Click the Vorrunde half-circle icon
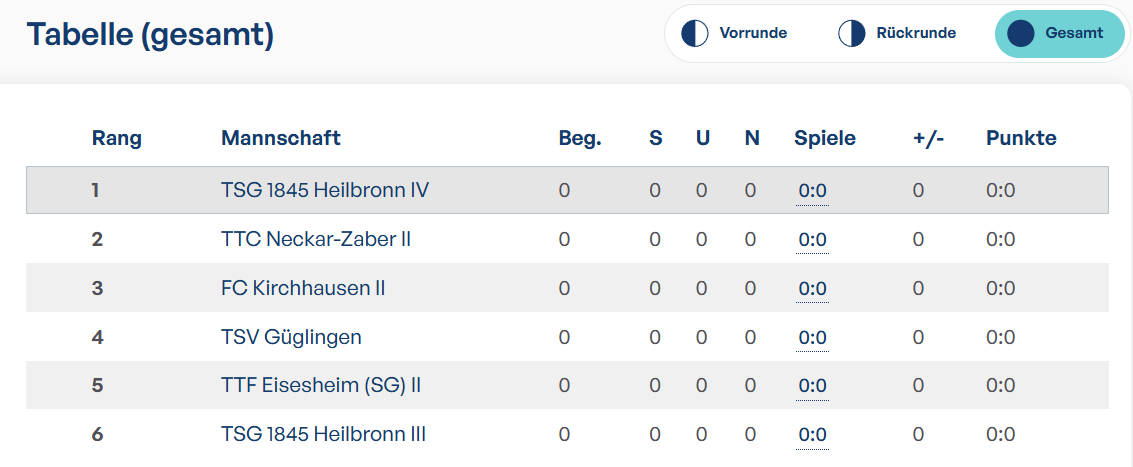Viewport: 1133px width, 467px height. click(695, 33)
